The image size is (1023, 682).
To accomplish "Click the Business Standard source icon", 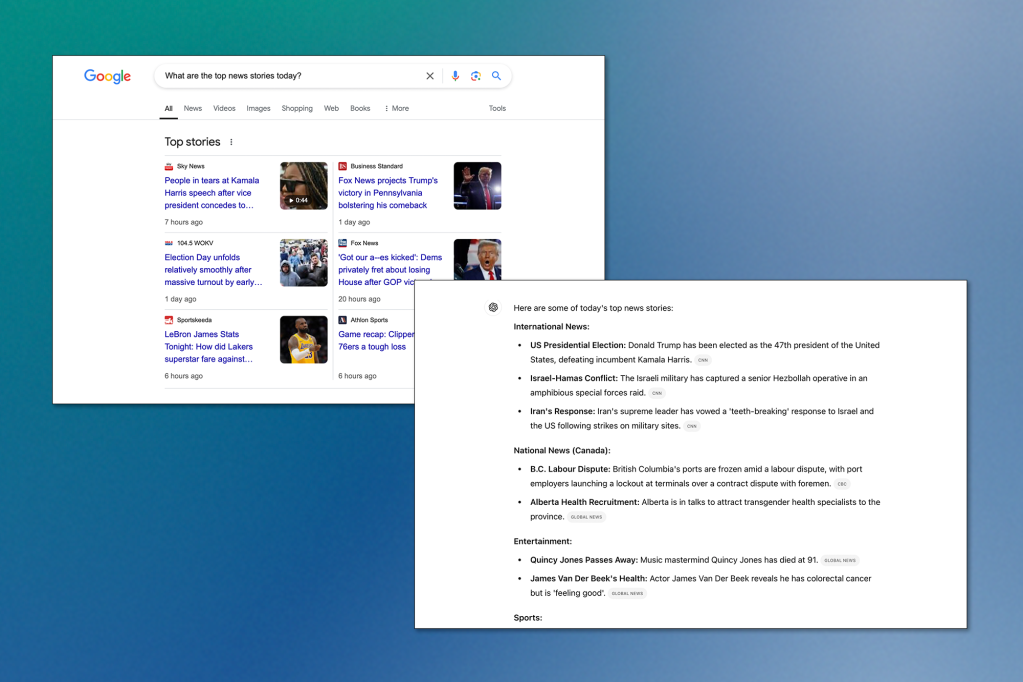I will pos(343,166).
